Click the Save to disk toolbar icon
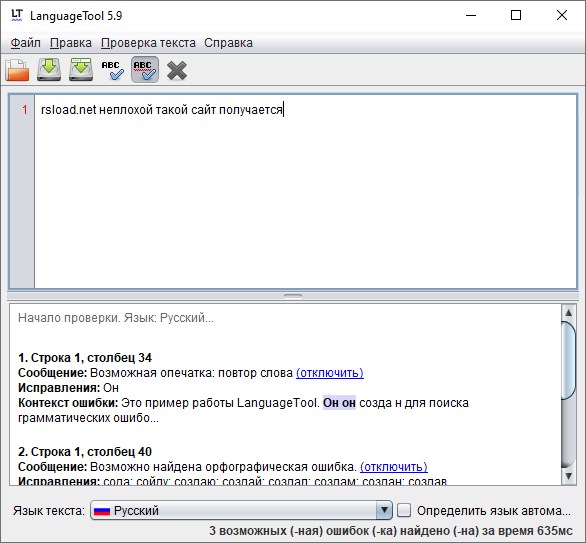This screenshot has height=543, width=586. (49, 70)
